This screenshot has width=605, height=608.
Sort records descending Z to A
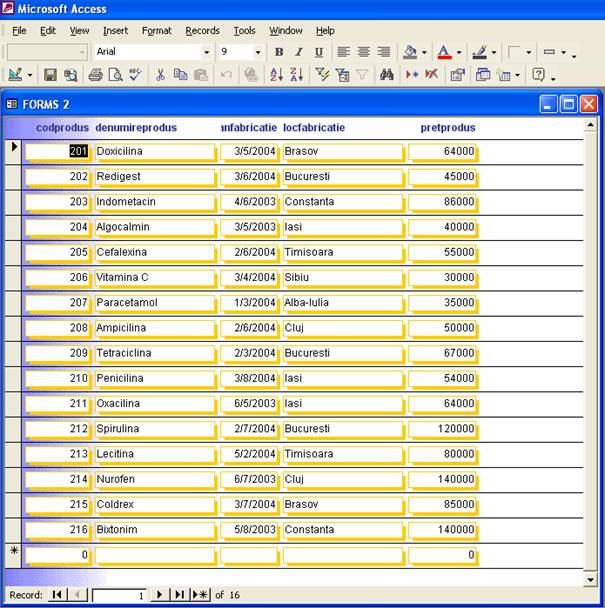pos(297,75)
